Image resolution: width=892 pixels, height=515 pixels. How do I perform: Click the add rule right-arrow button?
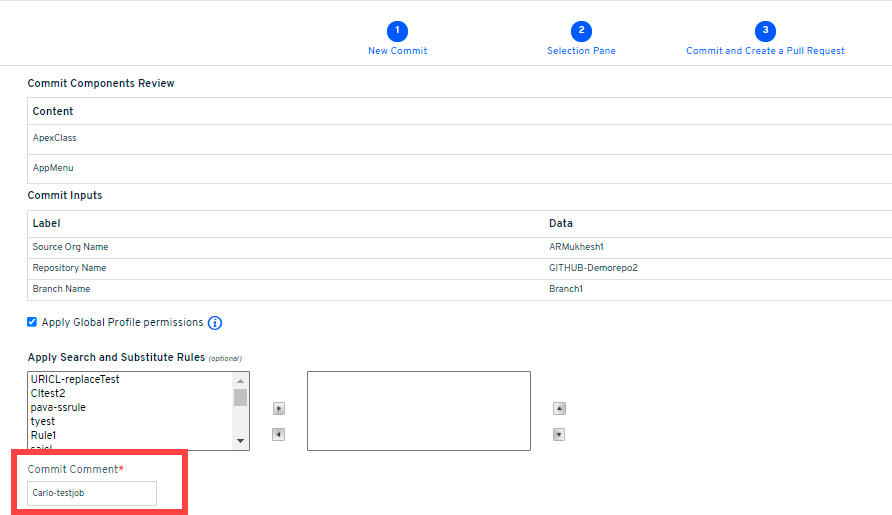[x=279, y=408]
